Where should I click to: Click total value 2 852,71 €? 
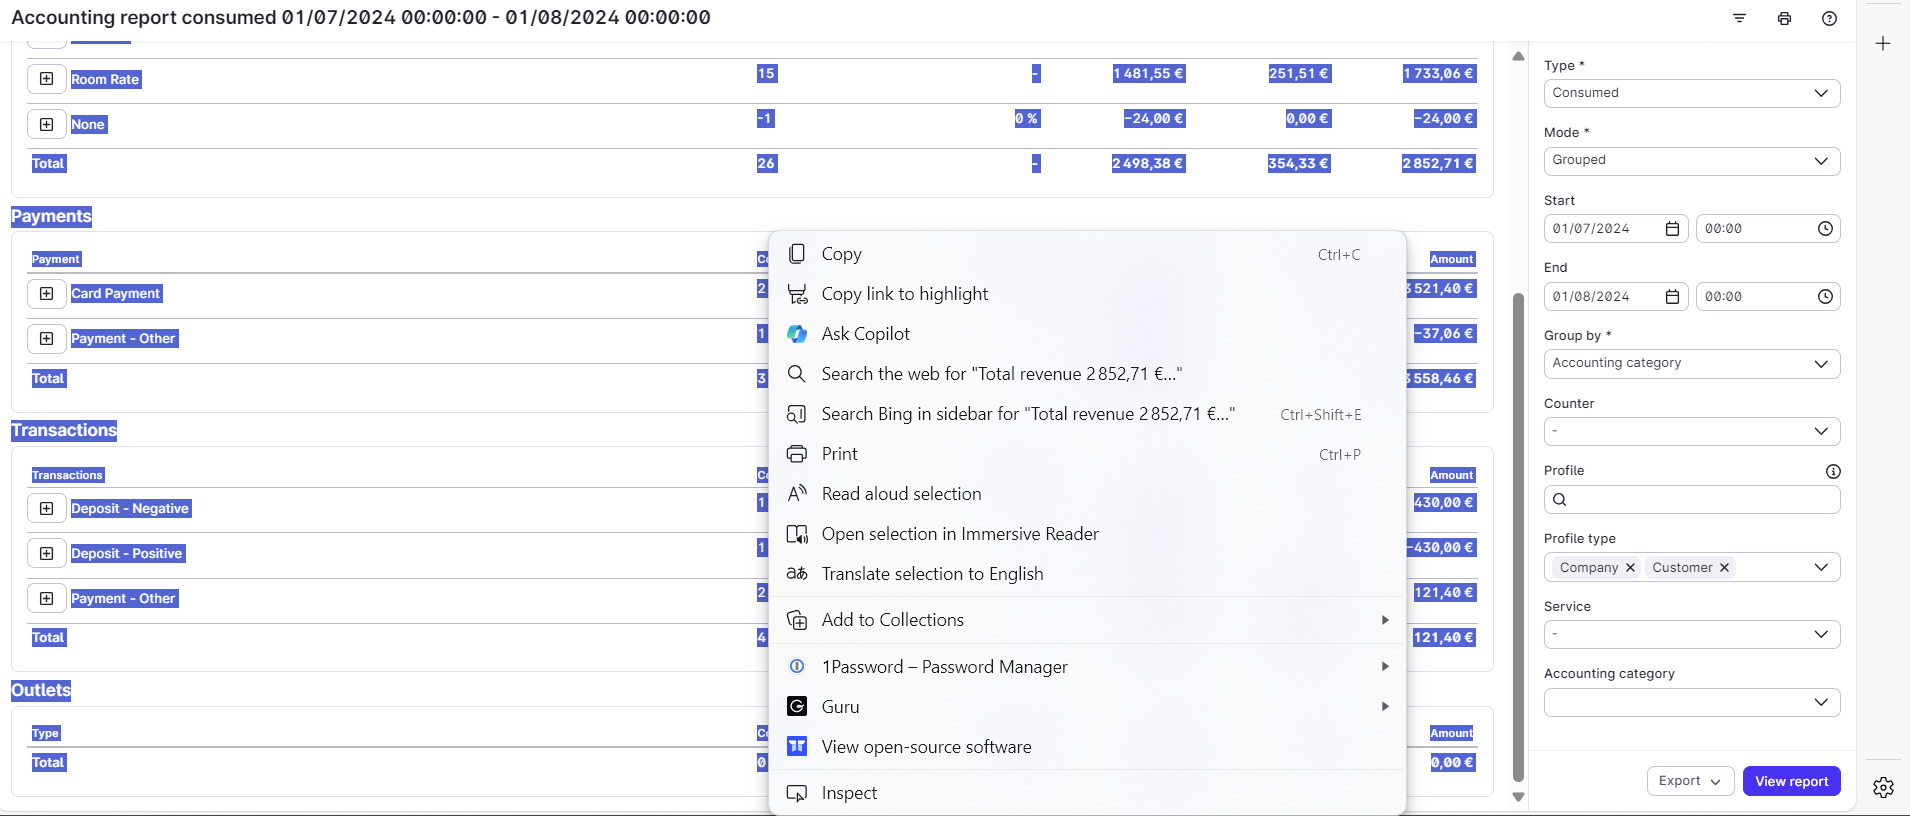(1438, 163)
